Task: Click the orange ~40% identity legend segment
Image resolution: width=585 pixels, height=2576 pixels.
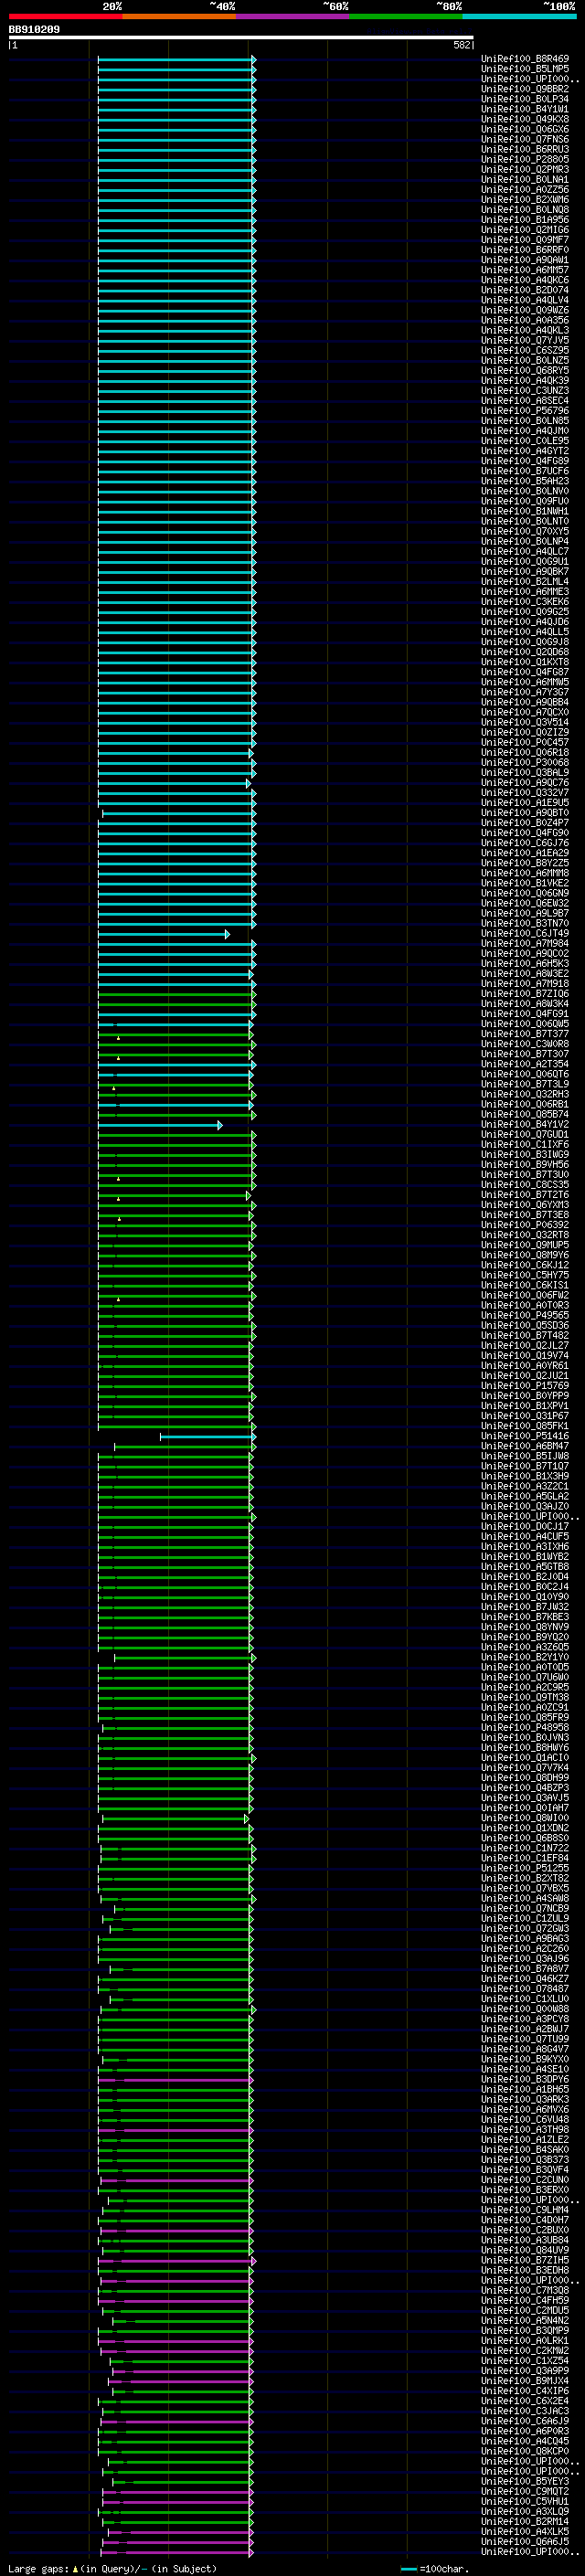Action: [179, 16]
